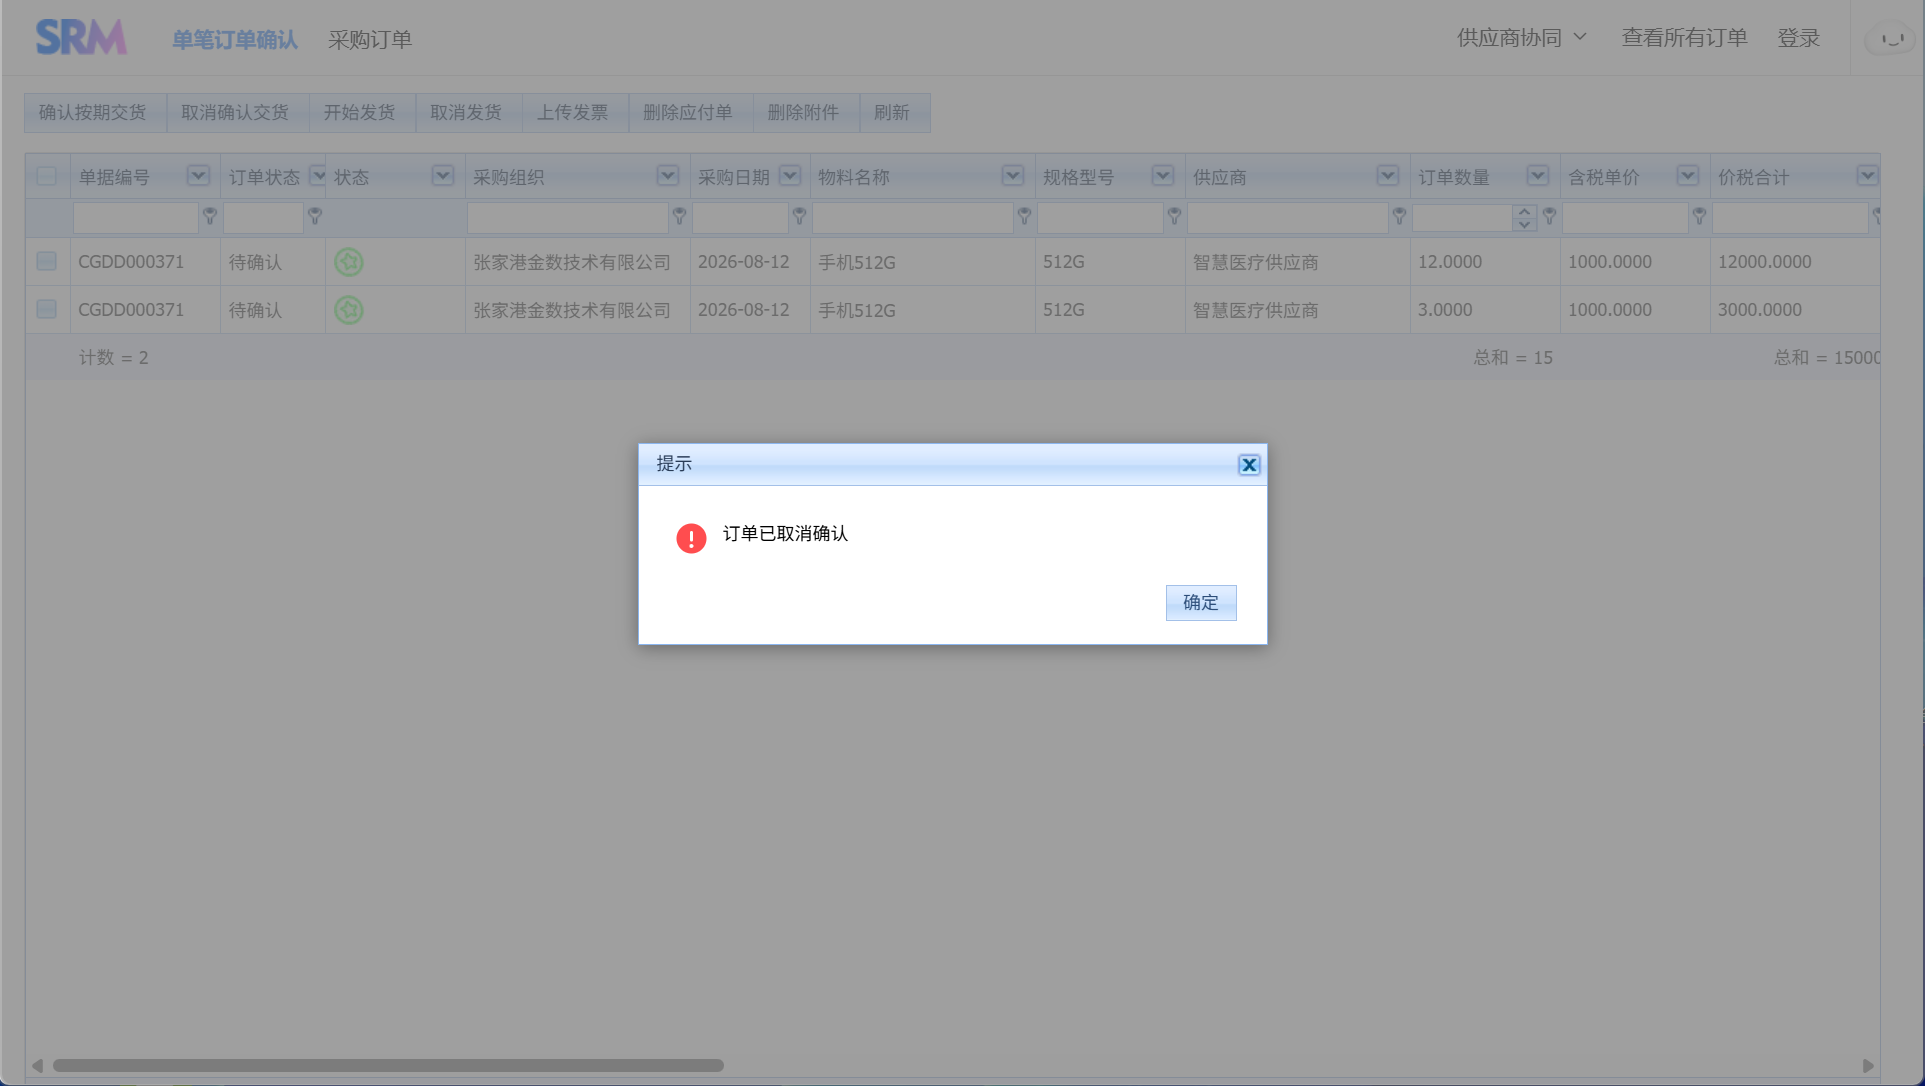This screenshot has height=1086, width=1925.
Task: Open the 订单数量 column dropdown
Action: click(x=1538, y=176)
